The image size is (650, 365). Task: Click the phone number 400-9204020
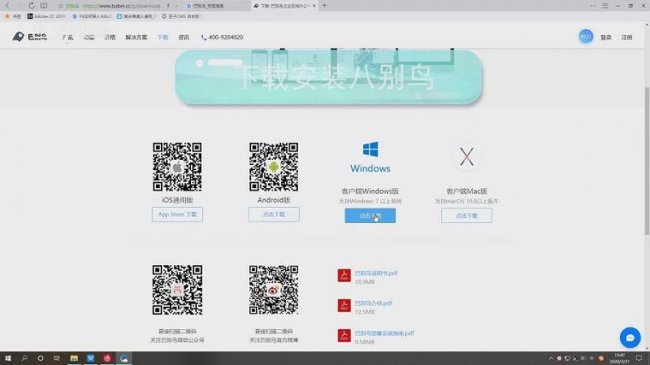tap(222, 37)
